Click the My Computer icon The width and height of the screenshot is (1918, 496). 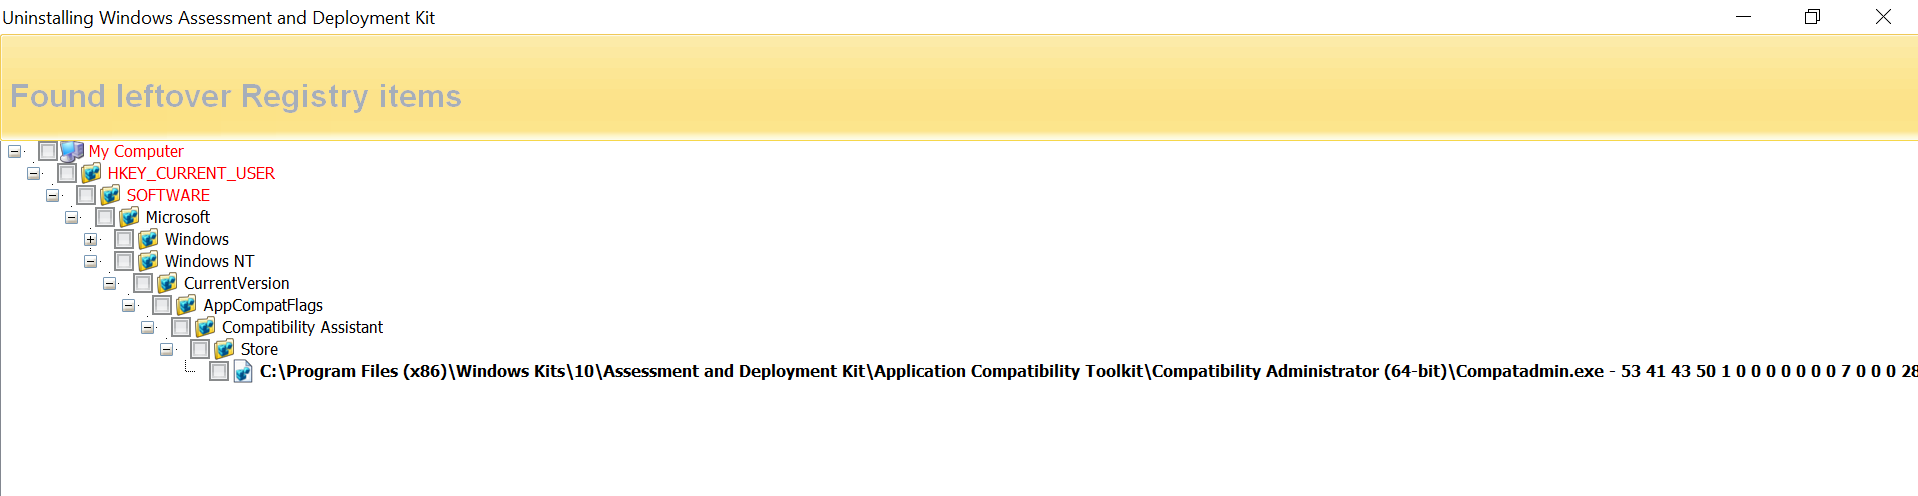click(72, 151)
